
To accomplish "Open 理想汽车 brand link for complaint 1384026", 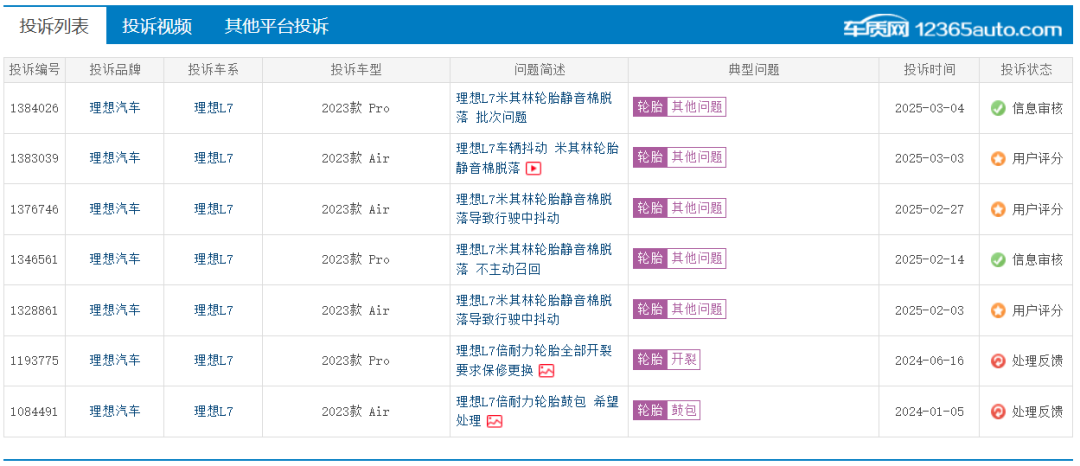I will click(114, 108).
